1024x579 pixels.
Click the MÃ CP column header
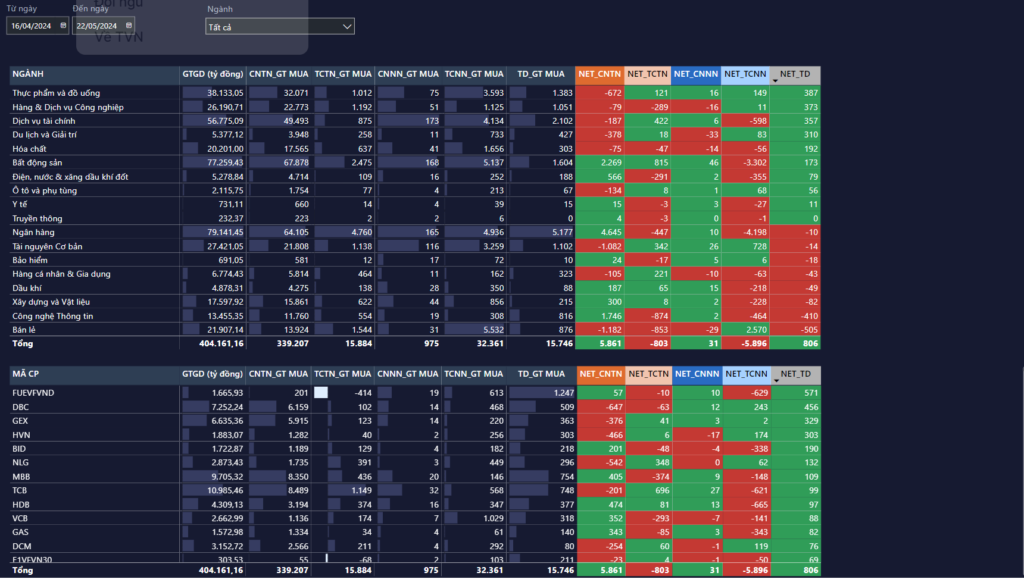click(x=26, y=375)
